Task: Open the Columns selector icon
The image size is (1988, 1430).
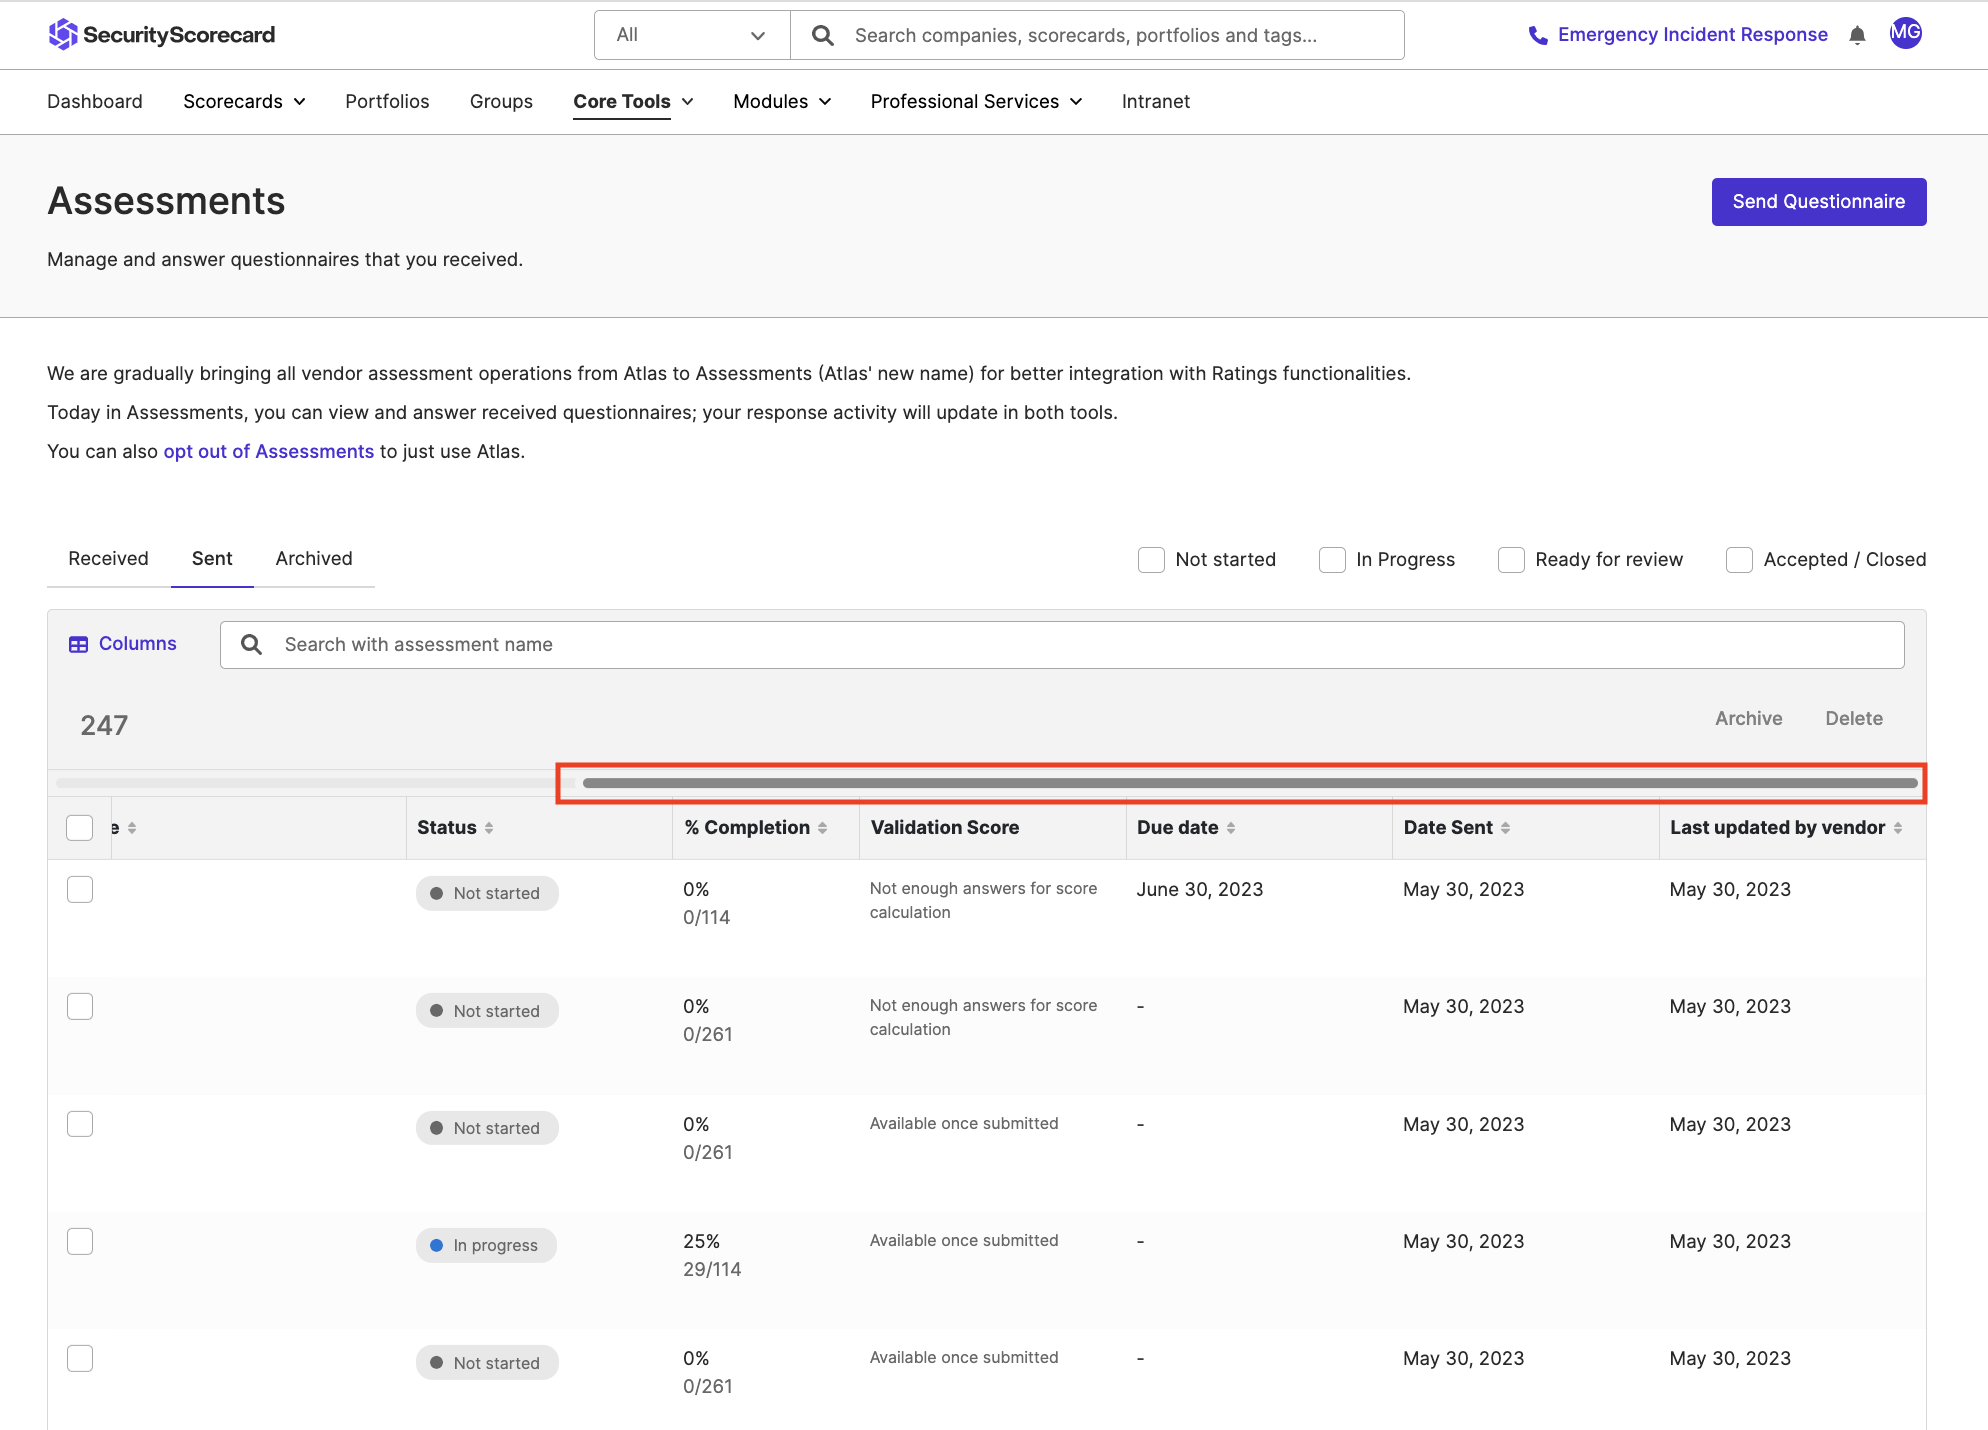Action: click(78, 643)
